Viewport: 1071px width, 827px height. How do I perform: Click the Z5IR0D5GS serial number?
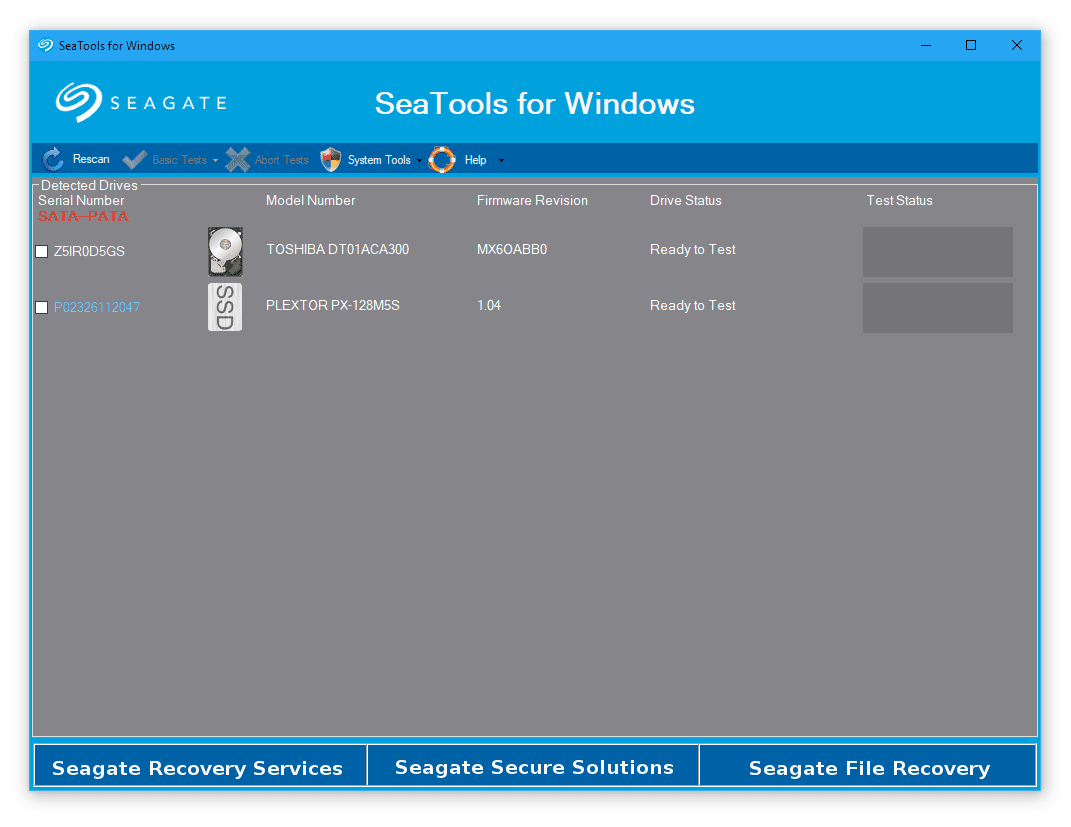89,251
